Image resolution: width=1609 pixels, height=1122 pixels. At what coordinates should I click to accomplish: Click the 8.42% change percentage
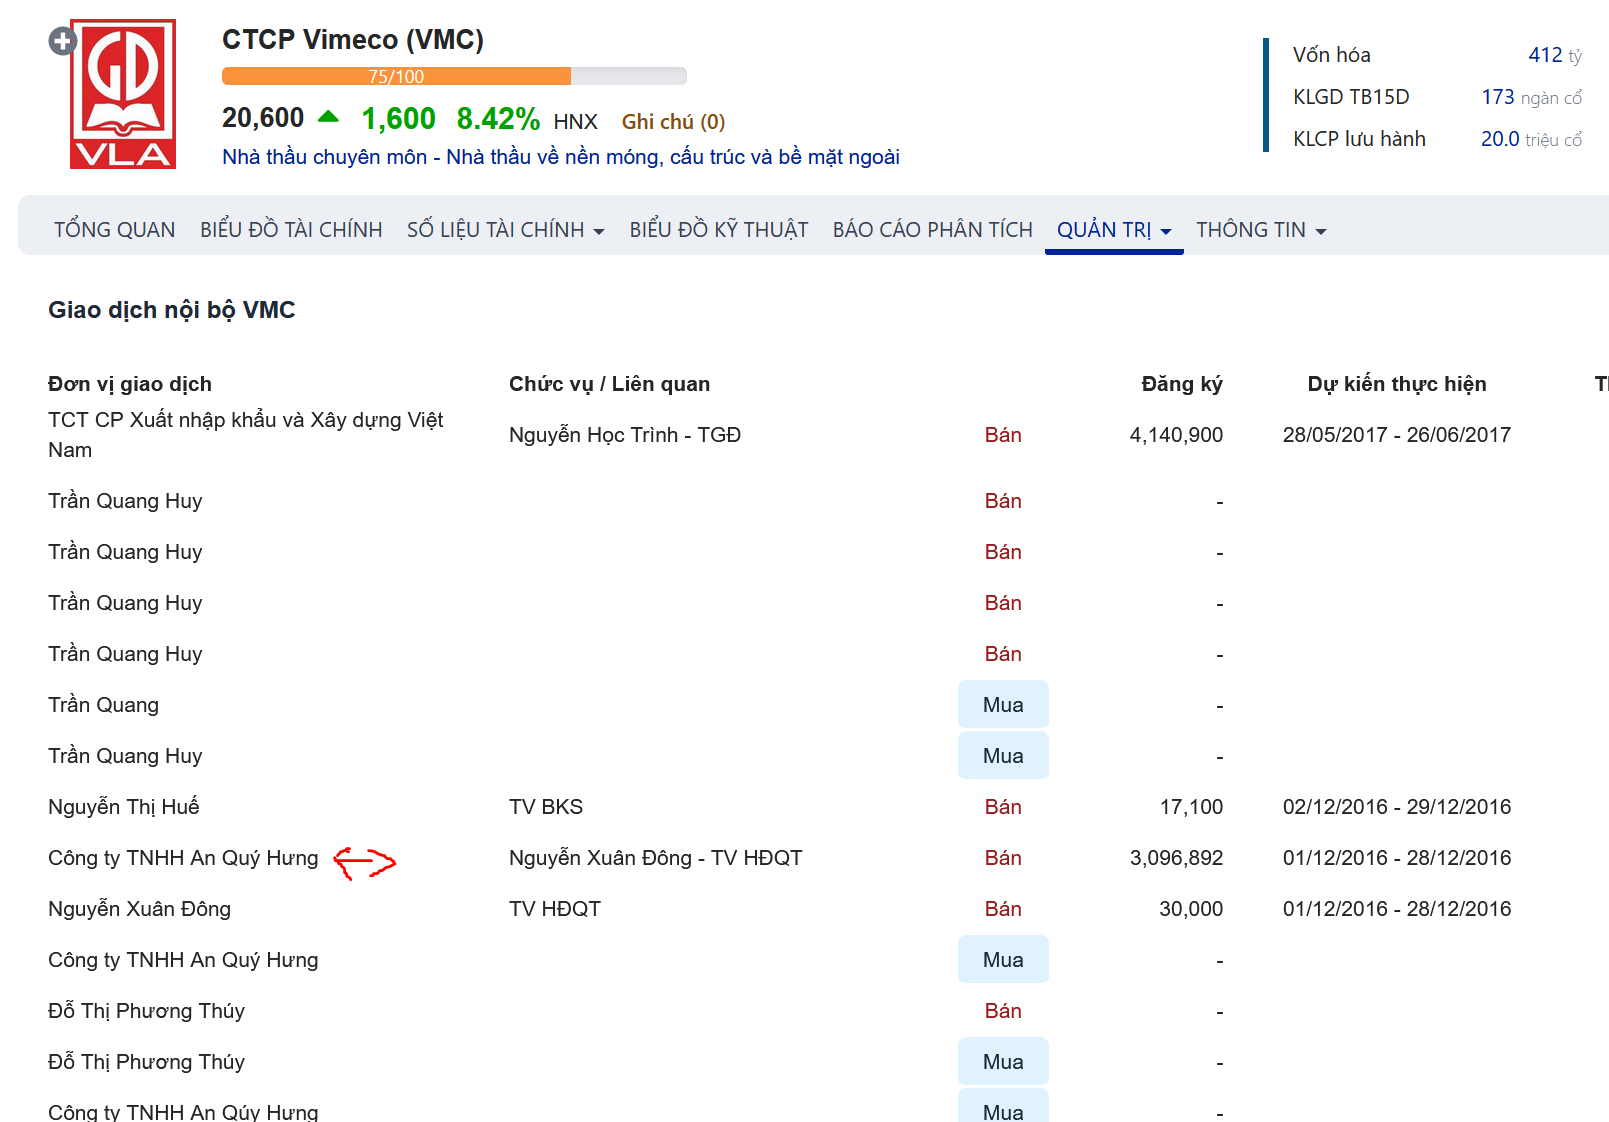498,119
